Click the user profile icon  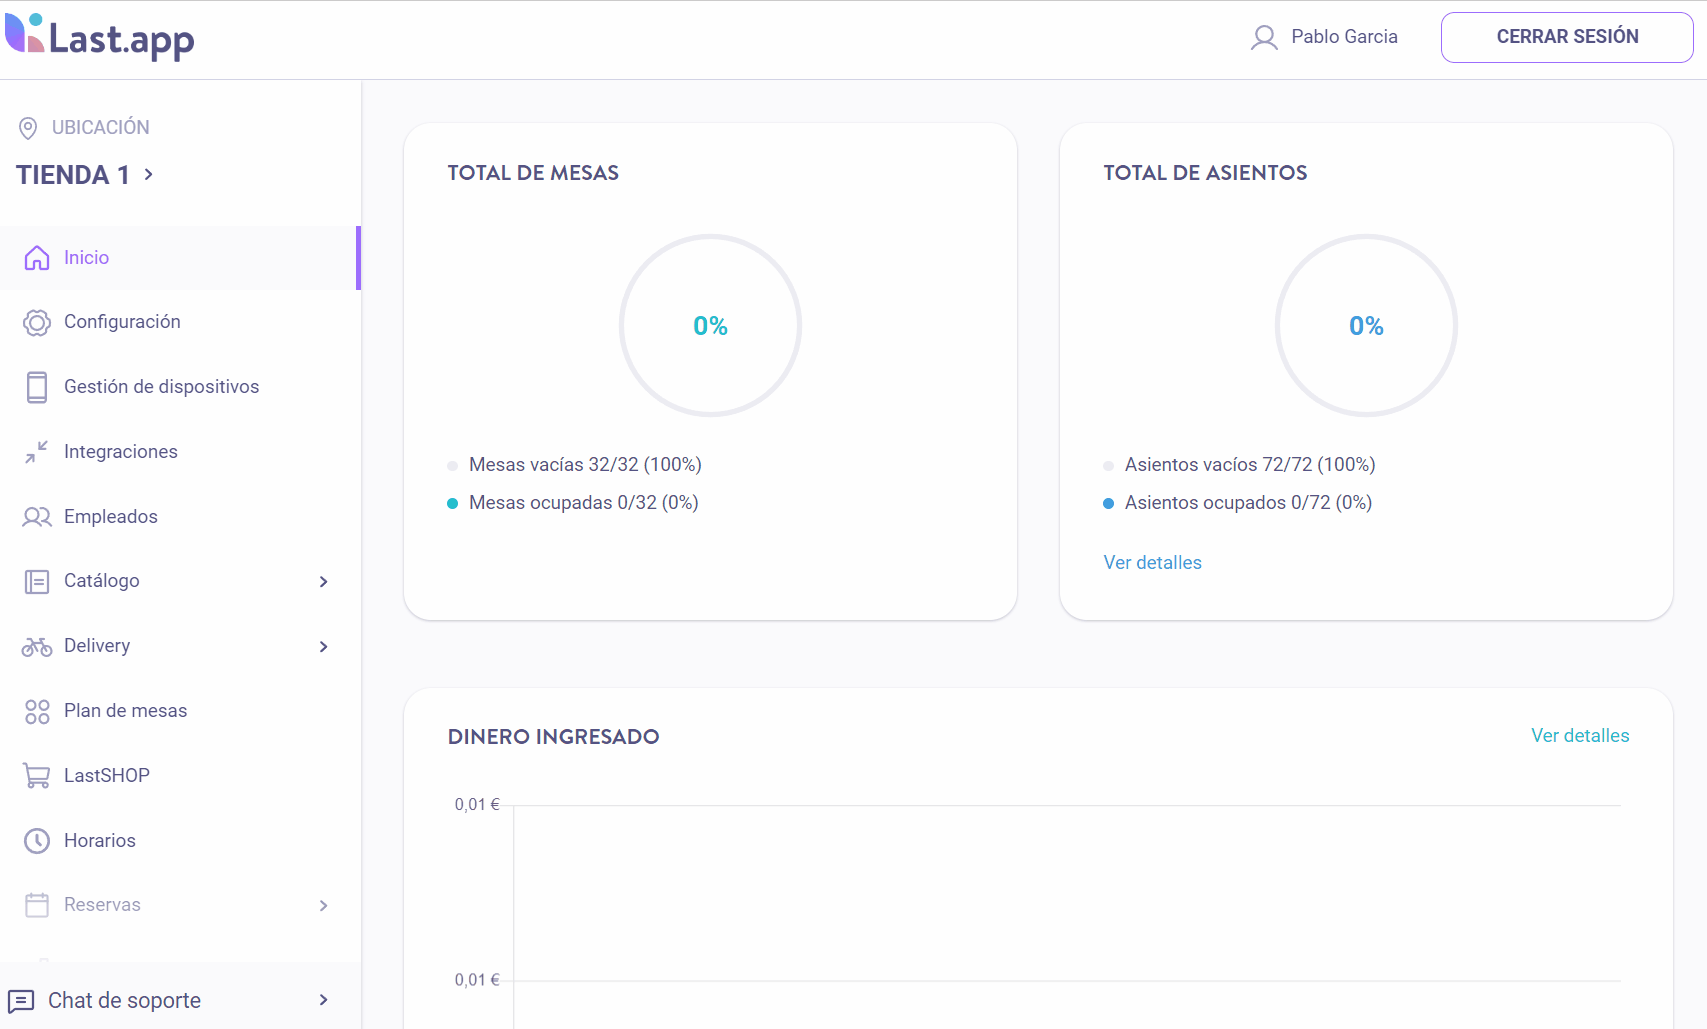[1264, 38]
